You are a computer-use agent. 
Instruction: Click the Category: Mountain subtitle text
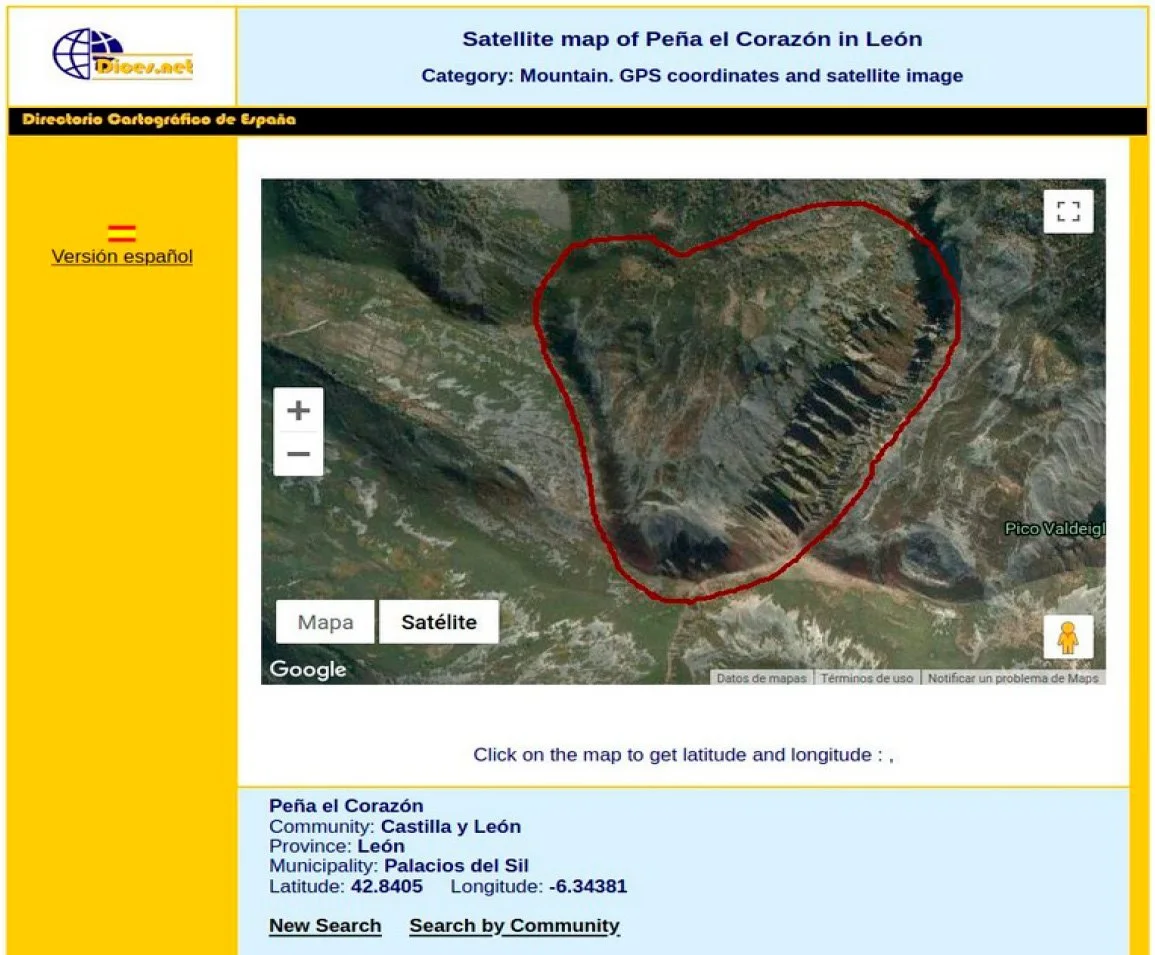point(692,76)
